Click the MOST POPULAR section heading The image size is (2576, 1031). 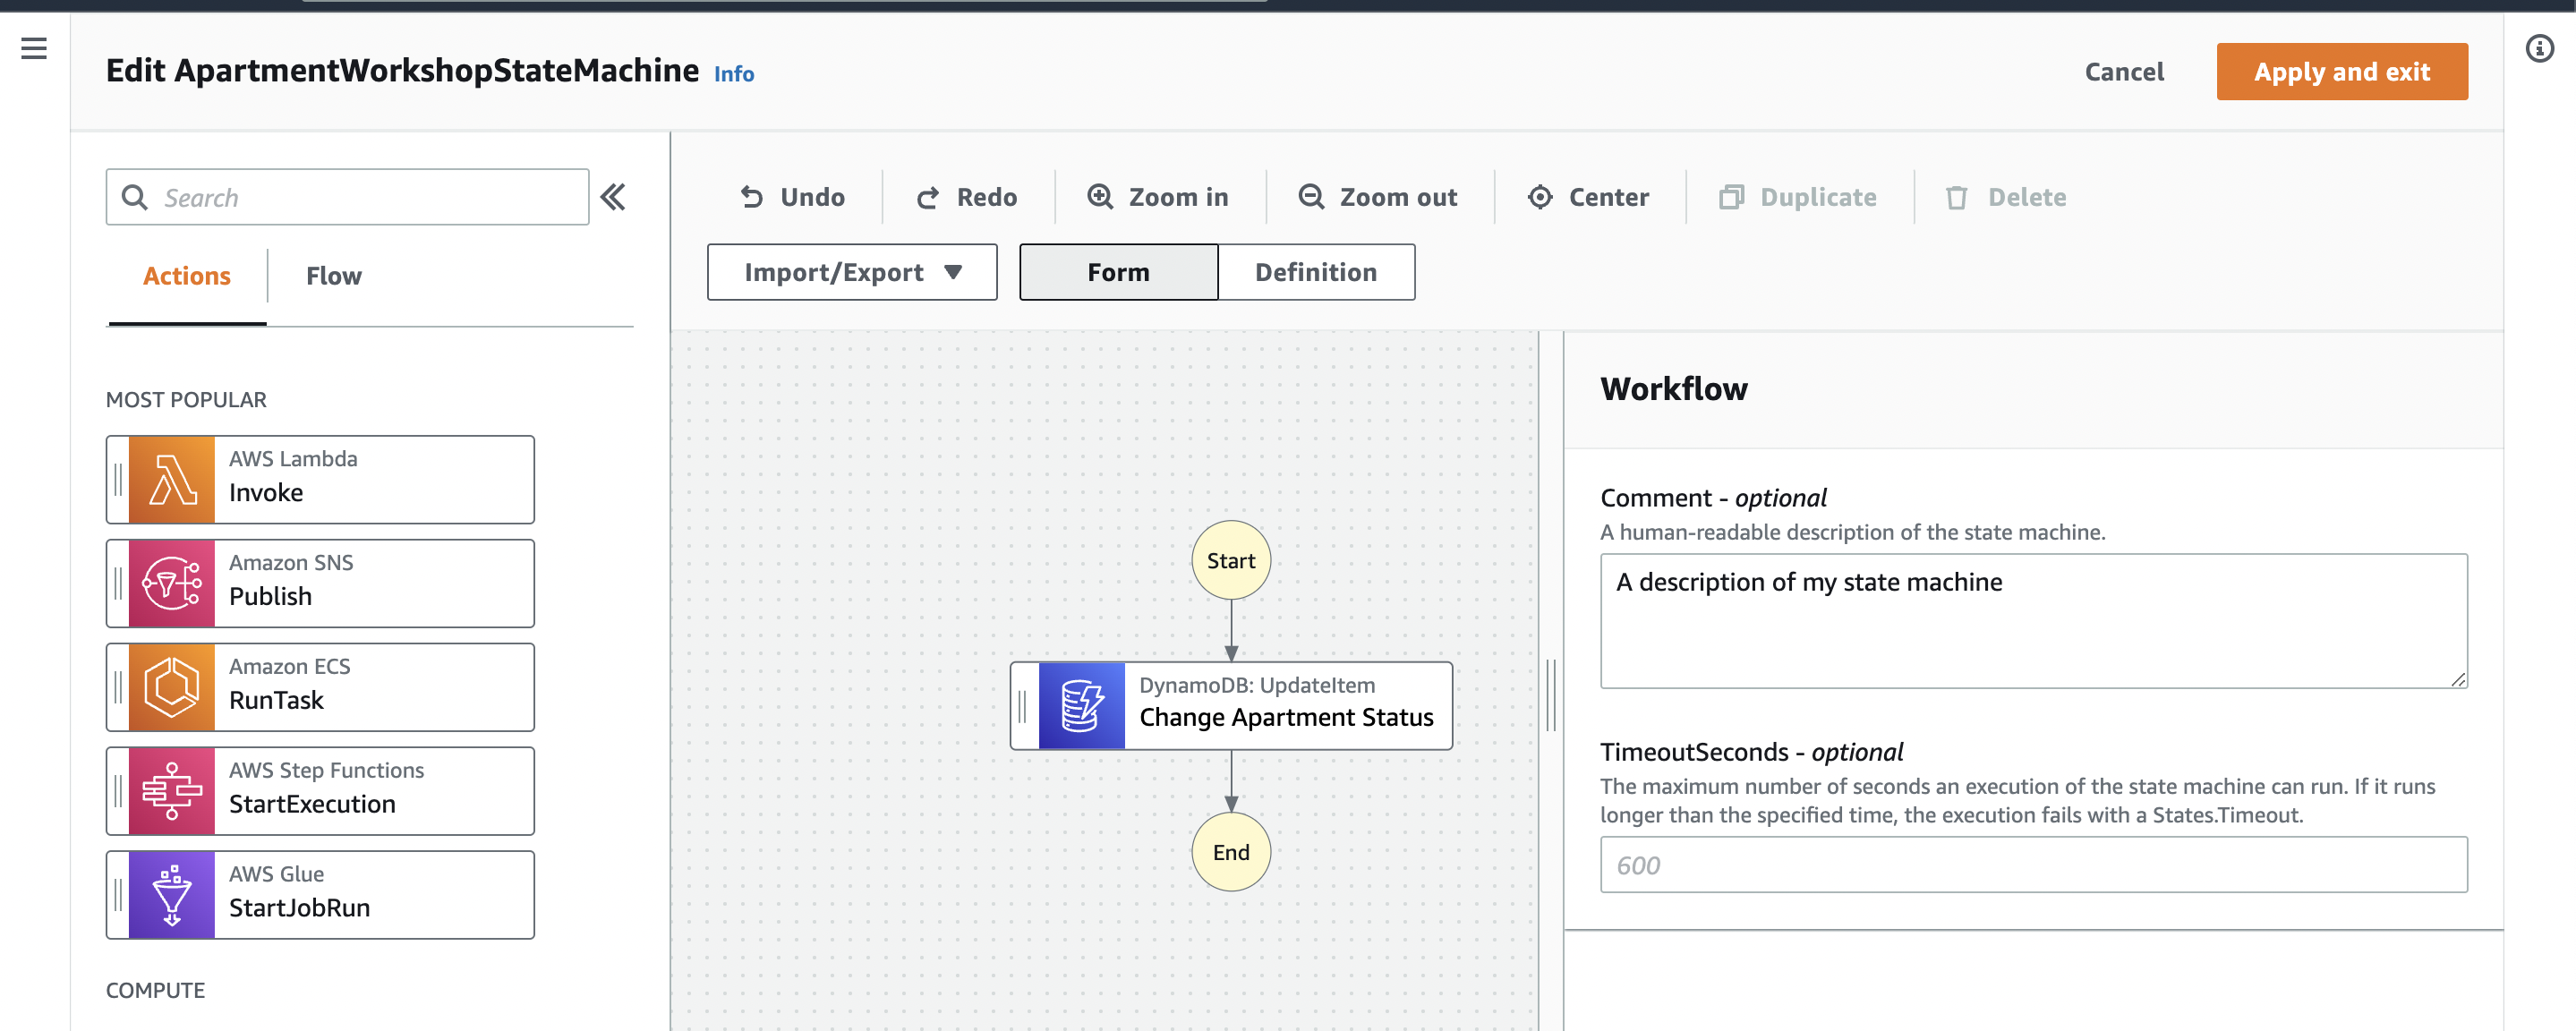[x=186, y=400]
